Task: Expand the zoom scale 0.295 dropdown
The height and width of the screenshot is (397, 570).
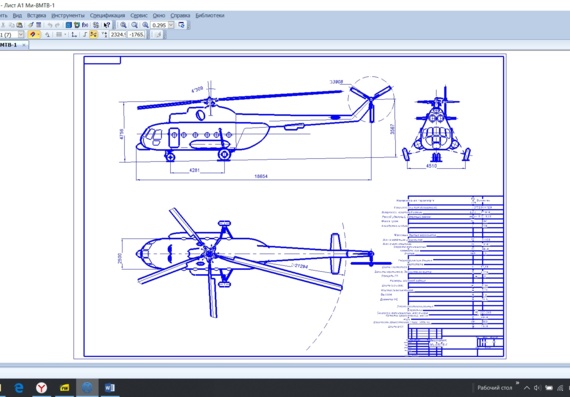Action: tap(171, 25)
